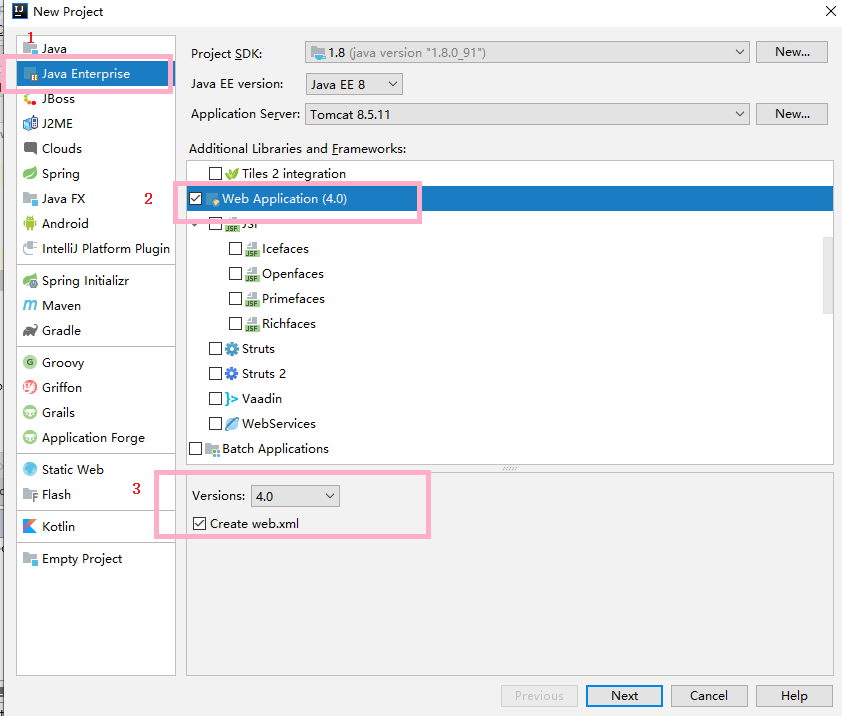Image resolution: width=842 pixels, height=716 pixels.
Task: Click the Struts gear icon
Action: click(x=231, y=349)
